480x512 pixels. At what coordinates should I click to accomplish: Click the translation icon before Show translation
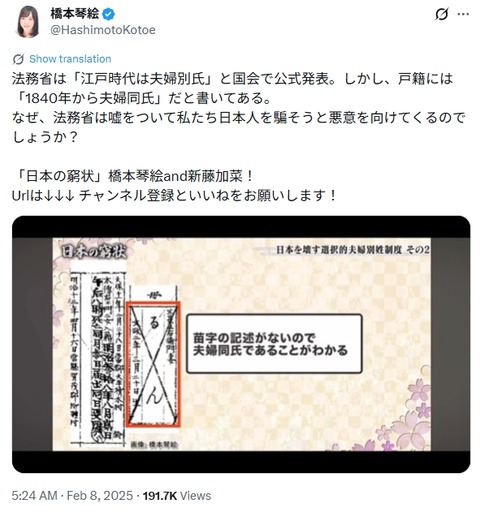point(18,59)
